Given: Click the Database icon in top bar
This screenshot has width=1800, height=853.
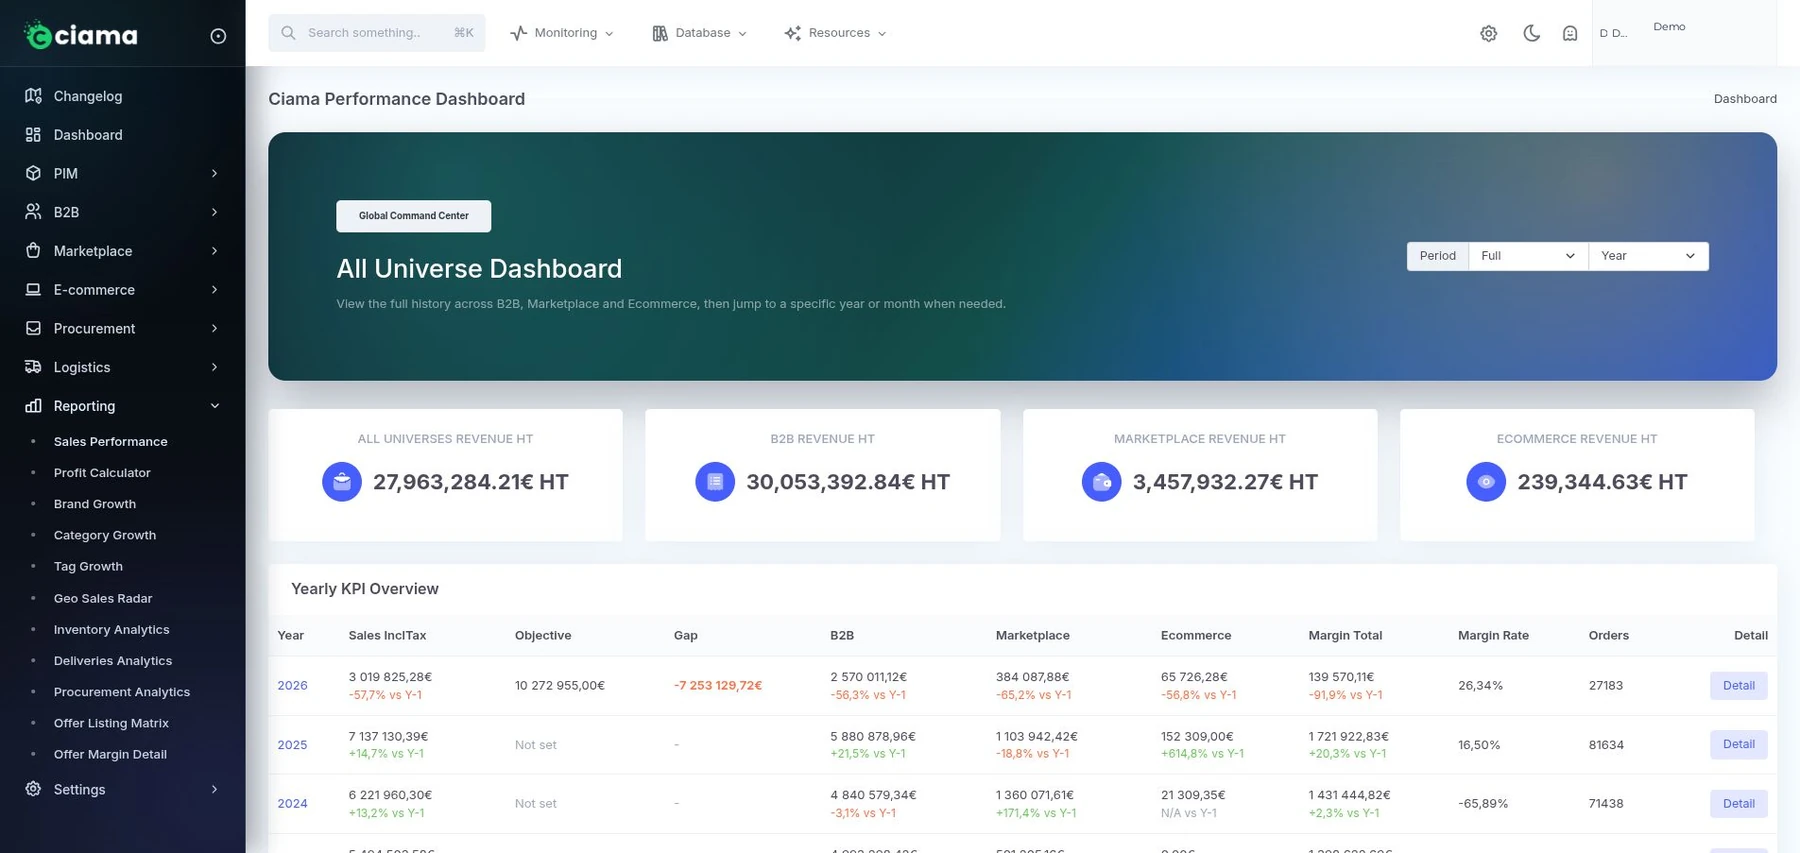Looking at the screenshot, I should 660,33.
